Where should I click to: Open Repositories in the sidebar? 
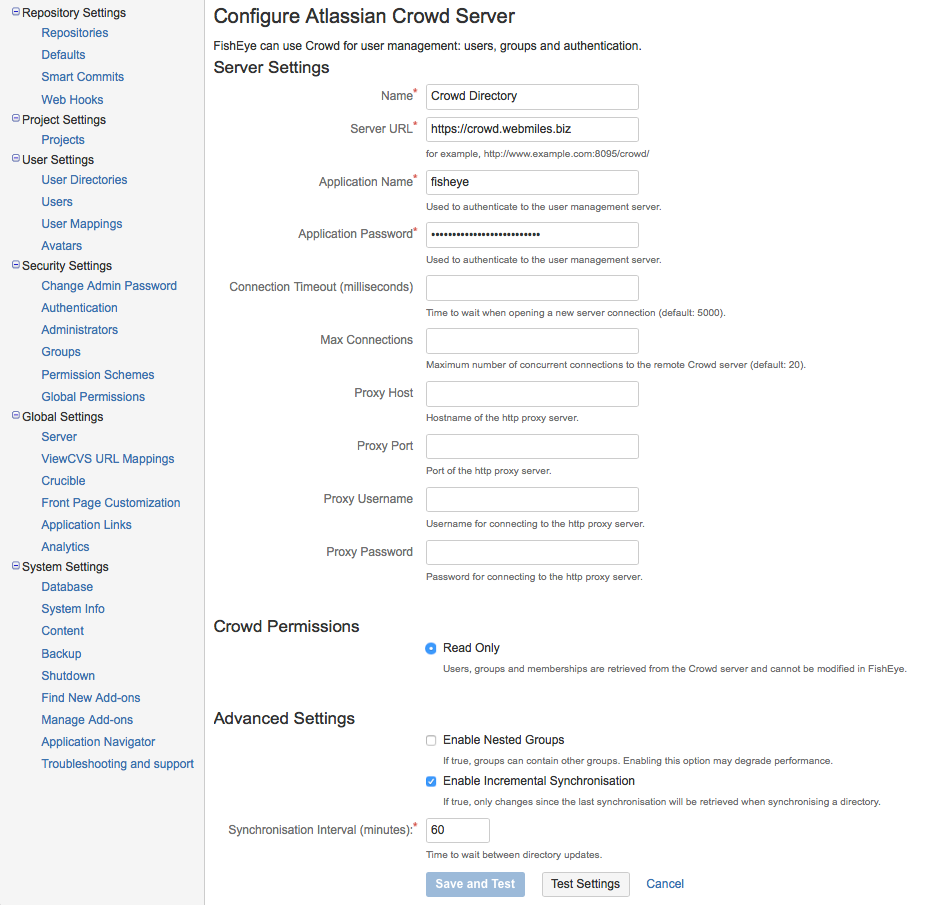74,33
